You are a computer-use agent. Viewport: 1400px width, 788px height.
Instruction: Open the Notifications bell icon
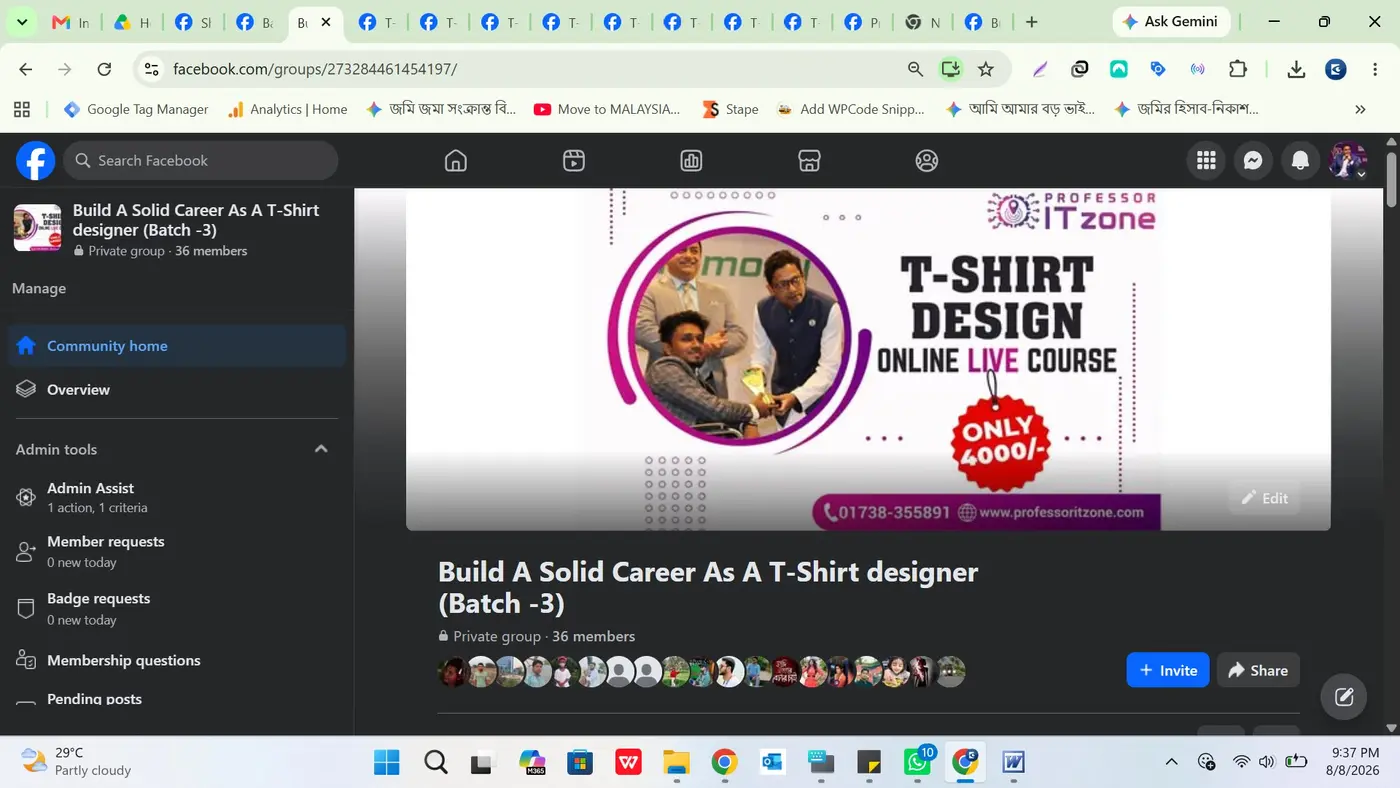pos(1300,160)
